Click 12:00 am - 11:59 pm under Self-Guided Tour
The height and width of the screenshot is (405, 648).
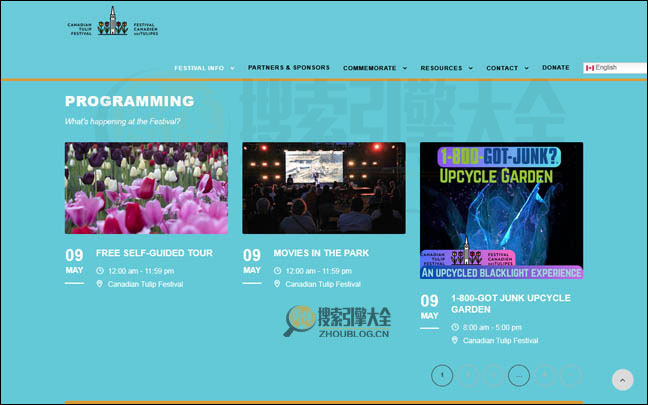click(x=141, y=271)
